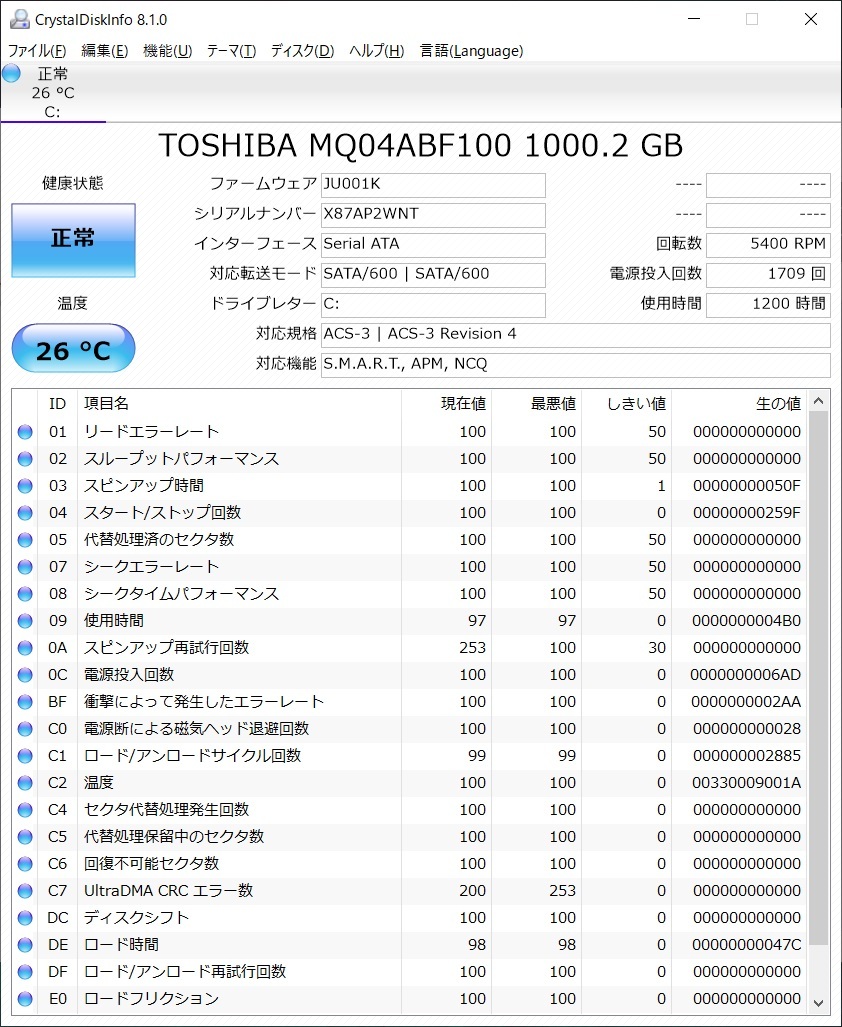
Task: Click the status orb for C0 row
Action: point(25,729)
